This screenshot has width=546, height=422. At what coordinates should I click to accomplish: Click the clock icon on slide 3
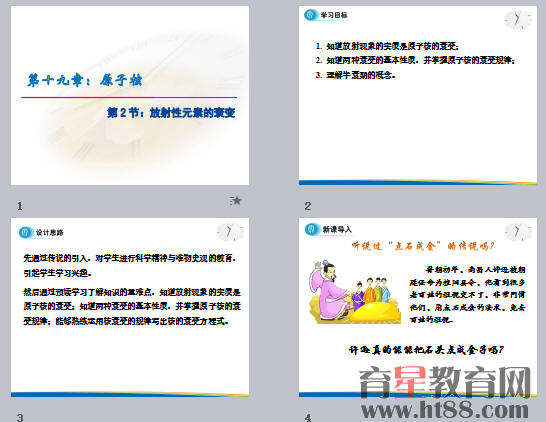click(x=230, y=232)
